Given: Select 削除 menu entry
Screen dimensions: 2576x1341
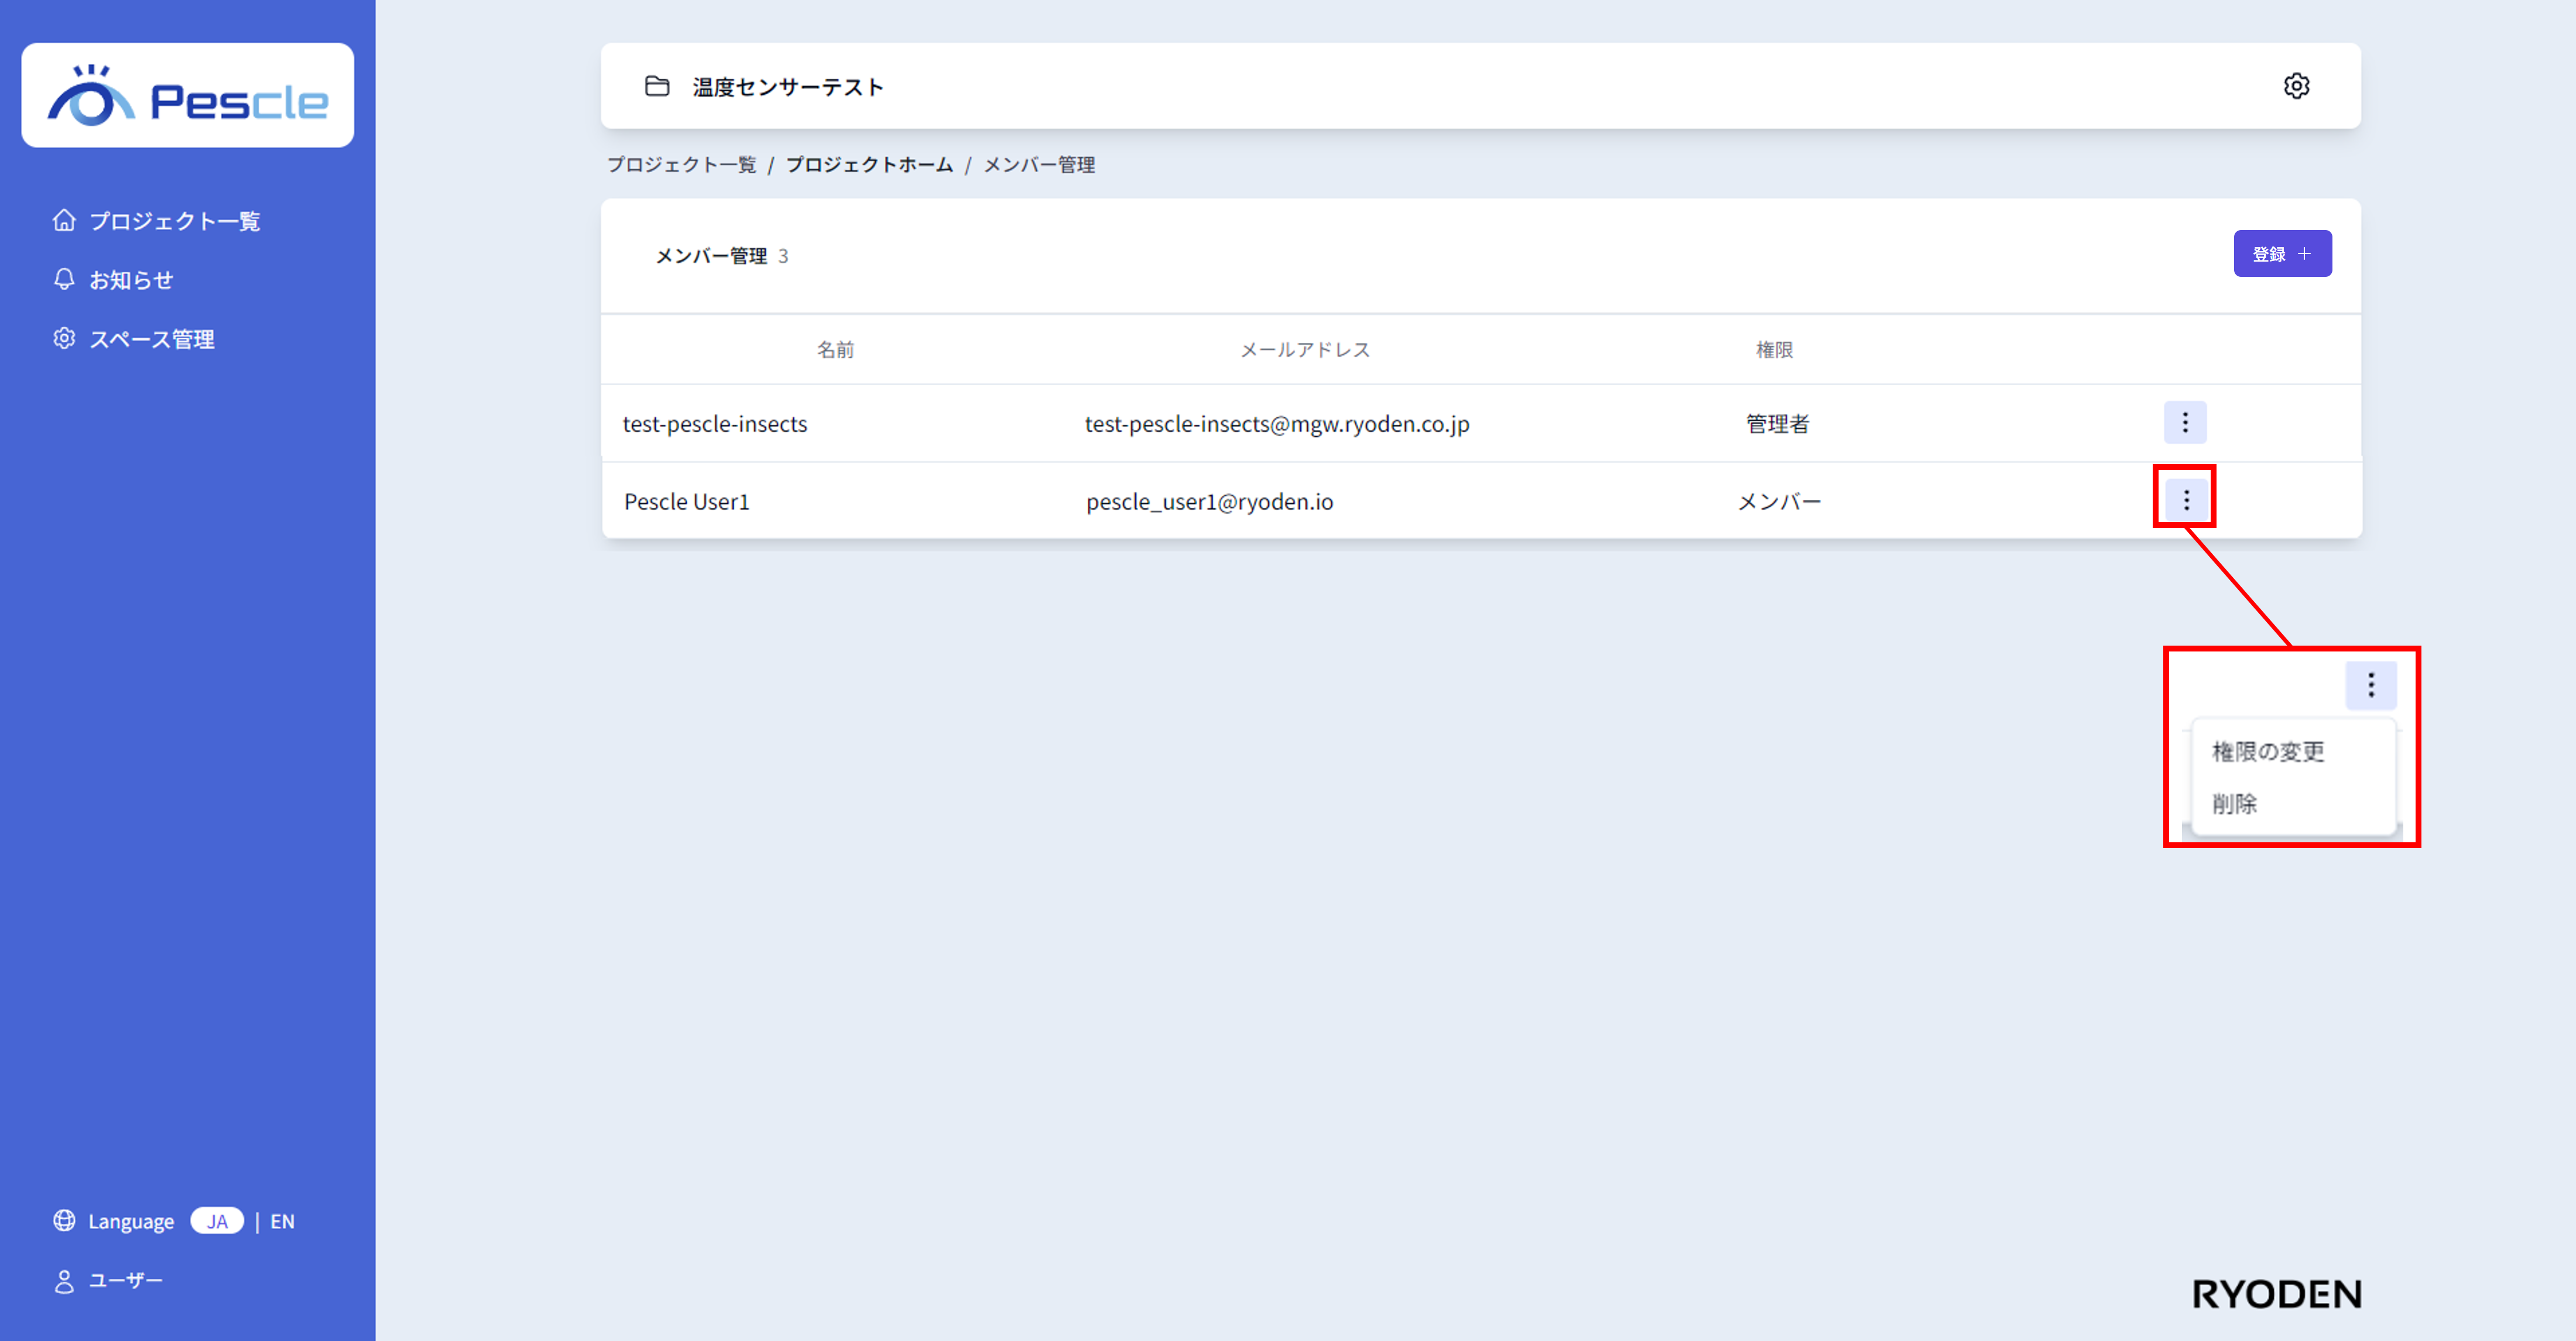Looking at the screenshot, I should coord(2234,803).
